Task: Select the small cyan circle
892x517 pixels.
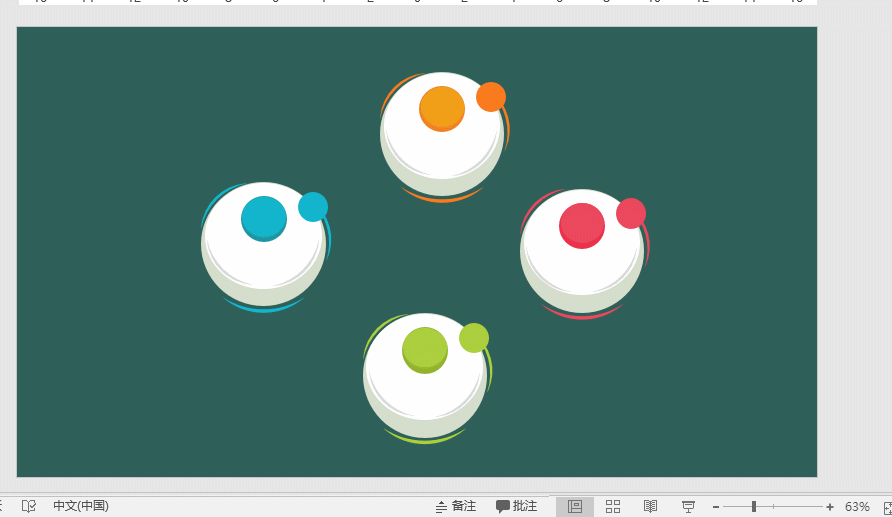Action: tap(313, 207)
